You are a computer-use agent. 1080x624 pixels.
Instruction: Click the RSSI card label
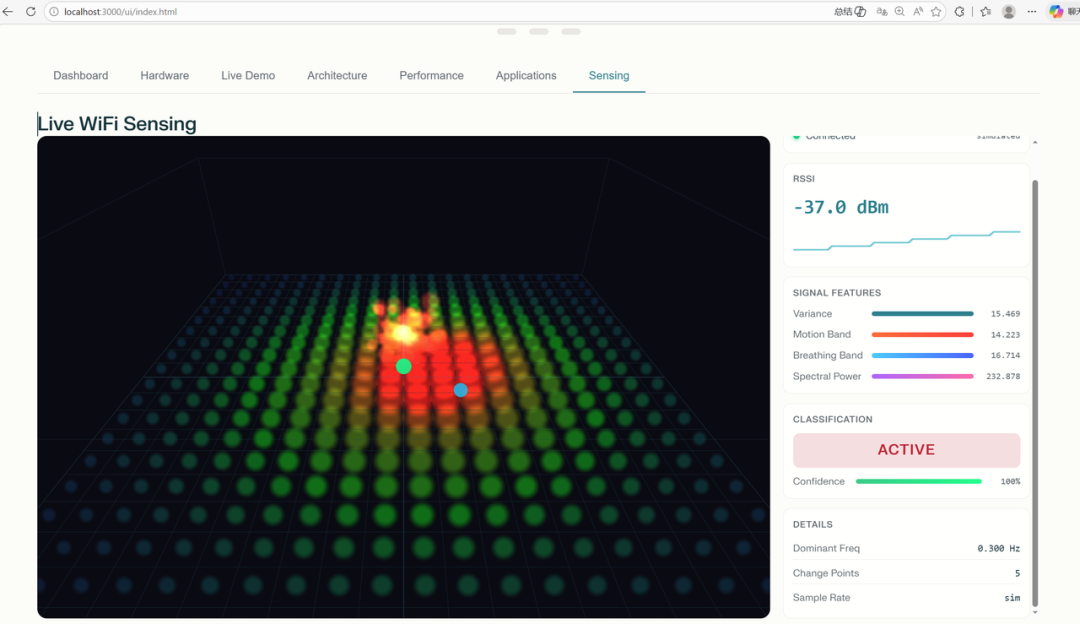(x=804, y=179)
